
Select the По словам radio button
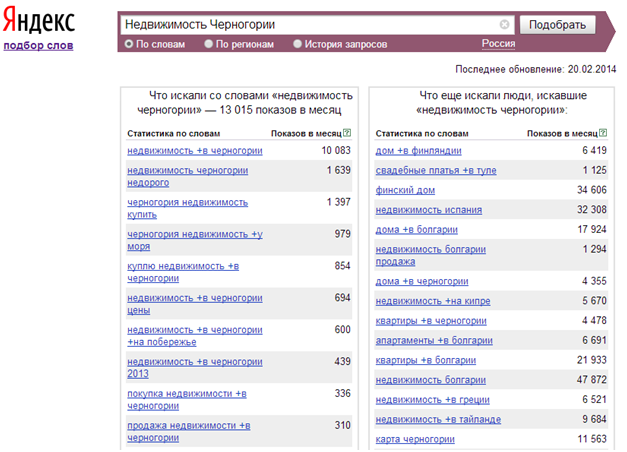point(128,44)
